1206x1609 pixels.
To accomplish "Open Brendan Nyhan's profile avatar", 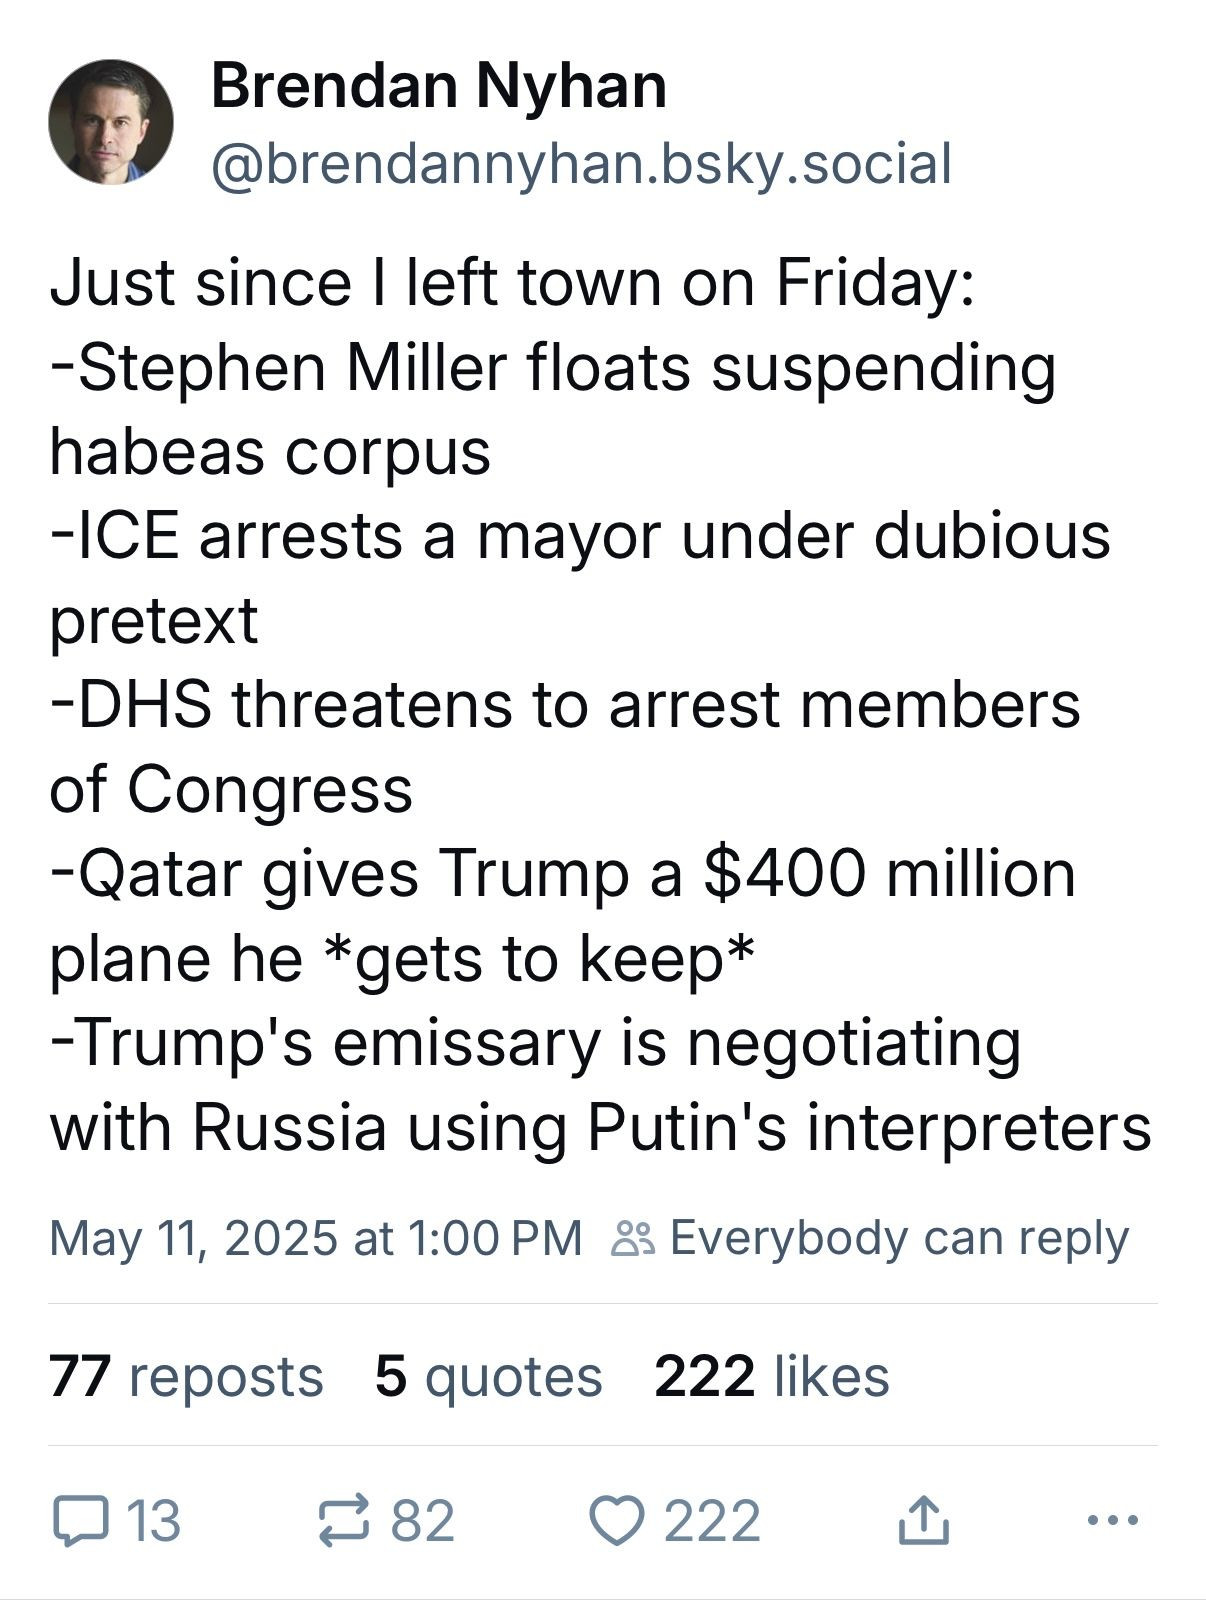I will [x=111, y=122].
